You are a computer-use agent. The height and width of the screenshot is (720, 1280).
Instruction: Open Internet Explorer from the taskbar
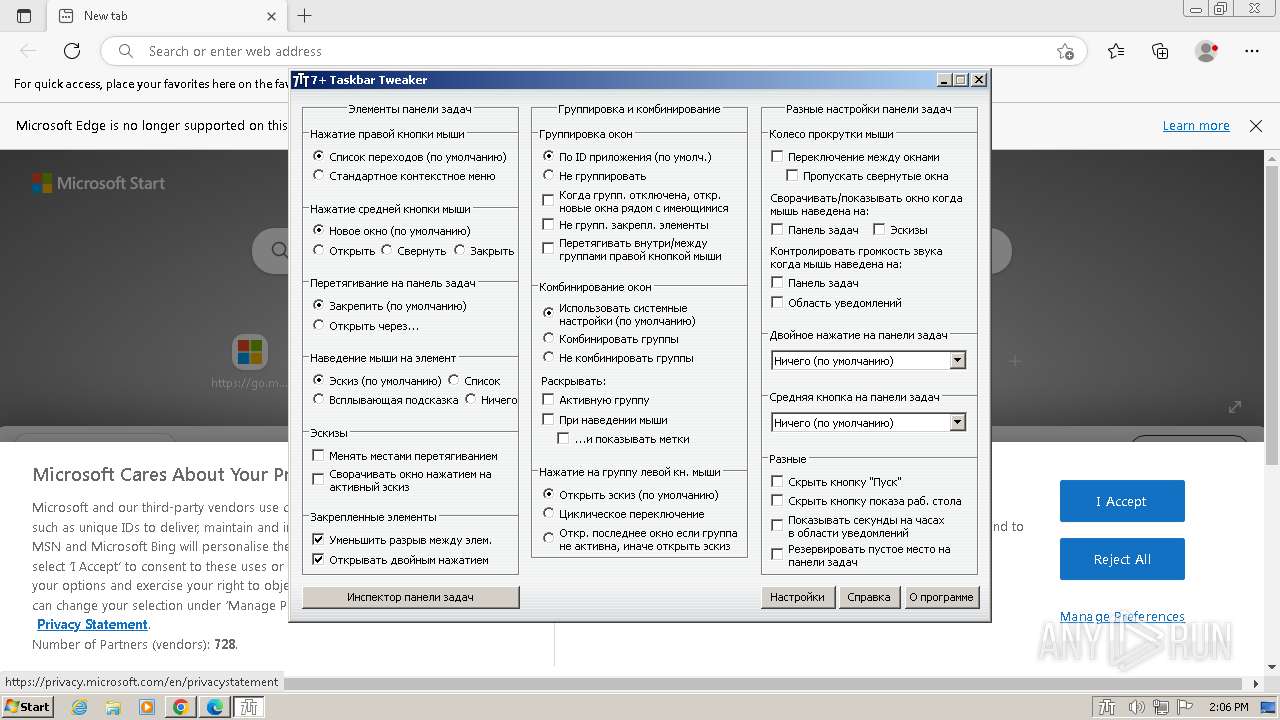pos(80,707)
